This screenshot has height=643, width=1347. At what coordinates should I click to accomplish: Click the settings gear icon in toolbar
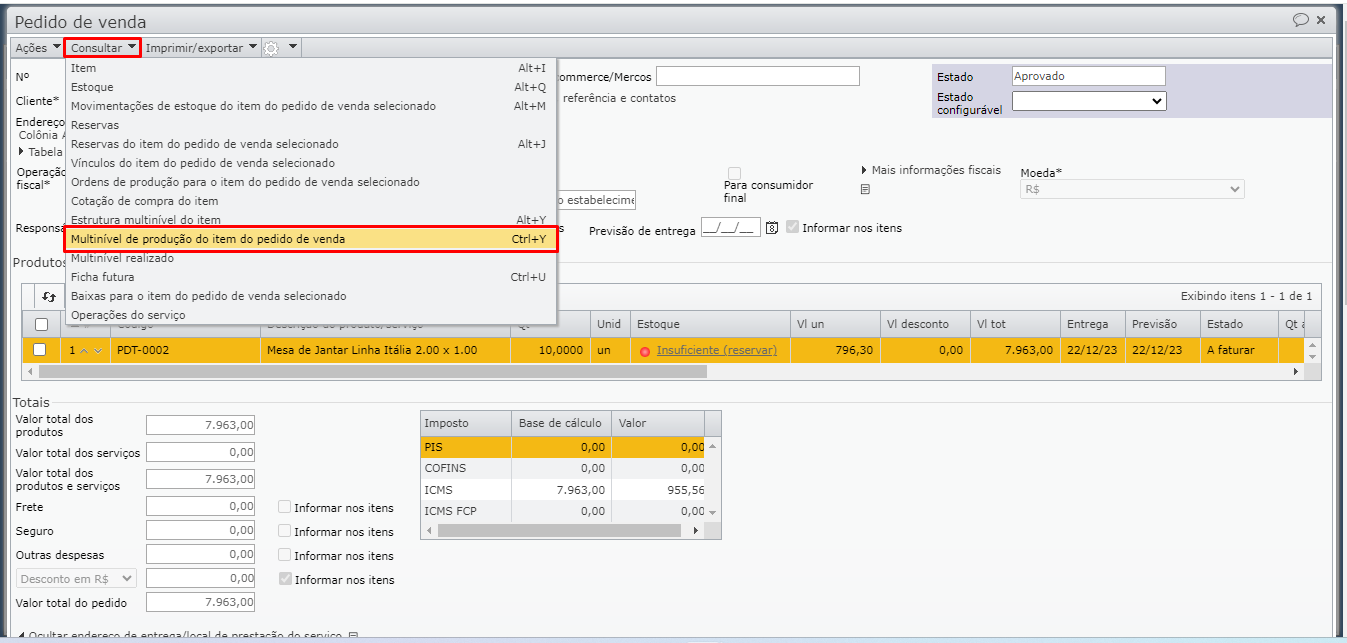(x=271, y=48)
